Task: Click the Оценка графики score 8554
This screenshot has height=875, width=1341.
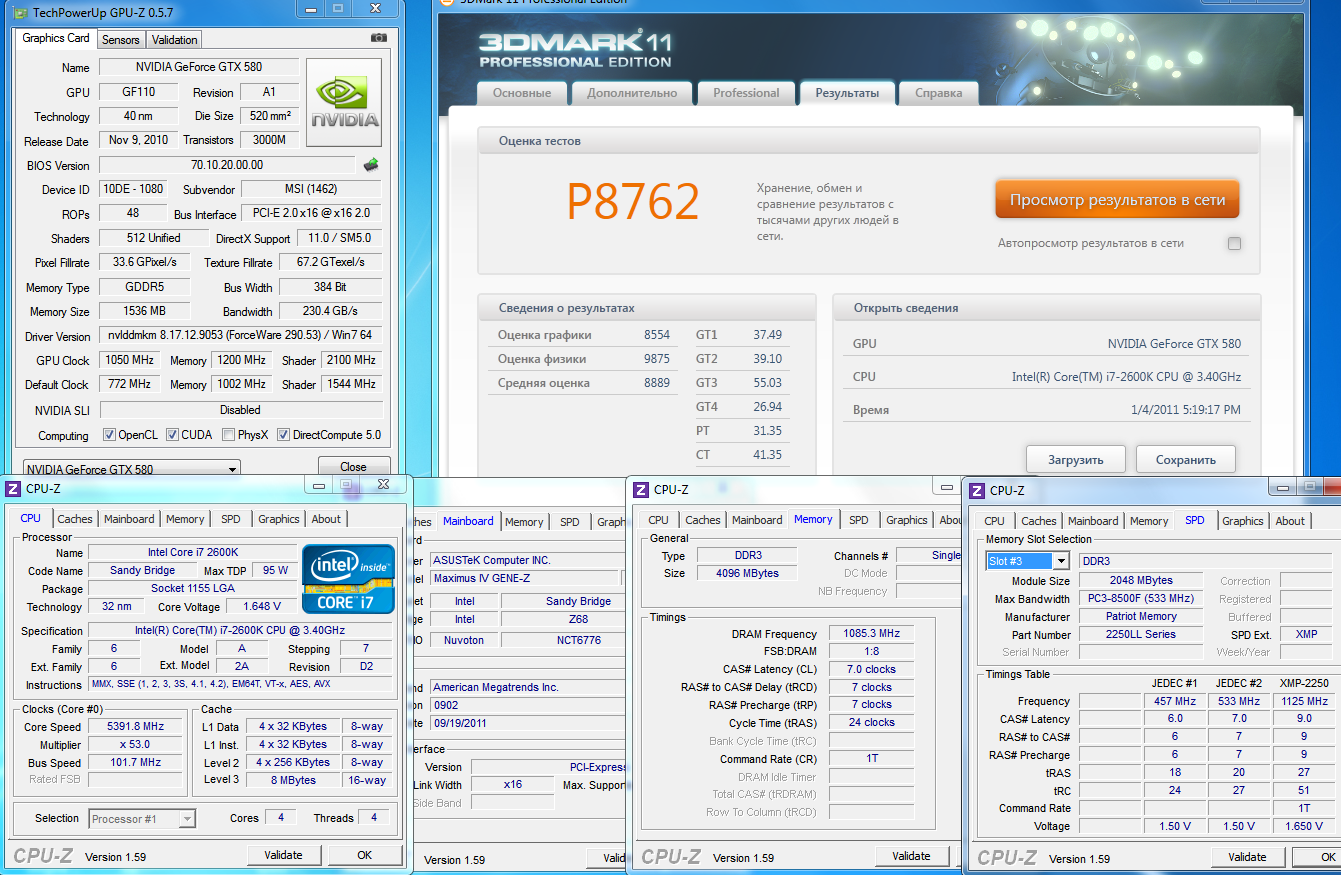Action: click(657, 335)
